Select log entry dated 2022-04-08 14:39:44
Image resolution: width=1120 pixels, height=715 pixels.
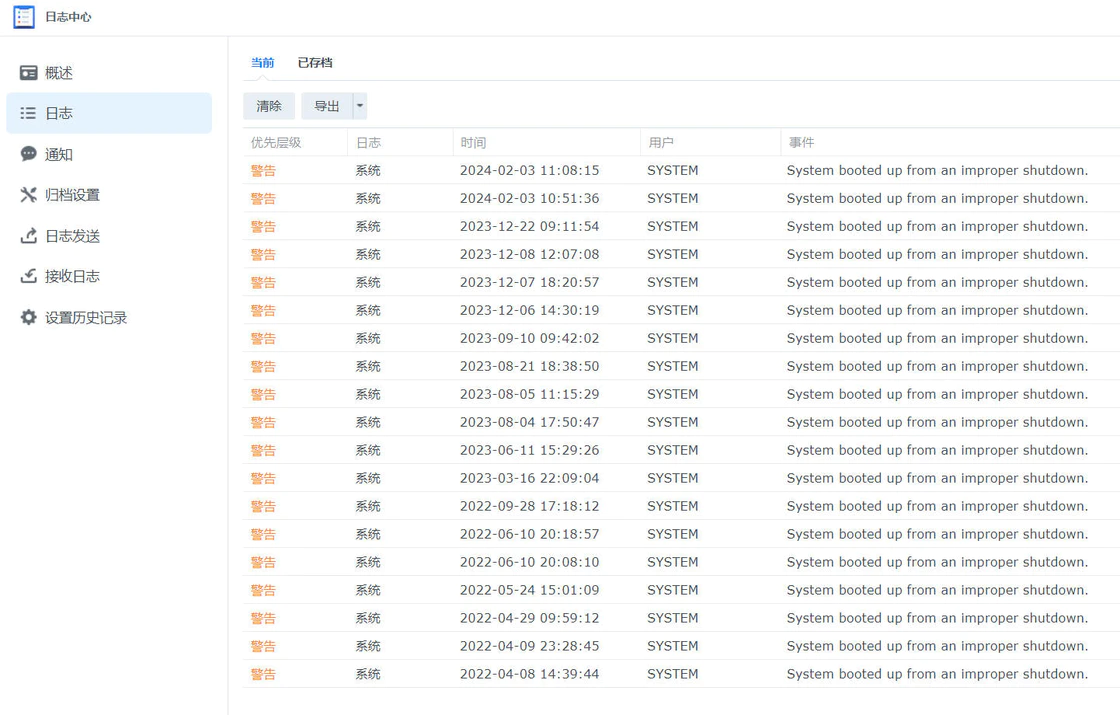tap(529, 675)
